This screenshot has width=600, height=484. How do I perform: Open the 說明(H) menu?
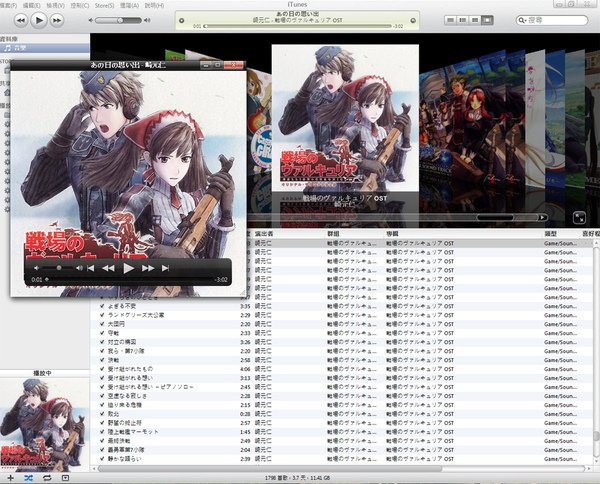click(x=155, y=5)
